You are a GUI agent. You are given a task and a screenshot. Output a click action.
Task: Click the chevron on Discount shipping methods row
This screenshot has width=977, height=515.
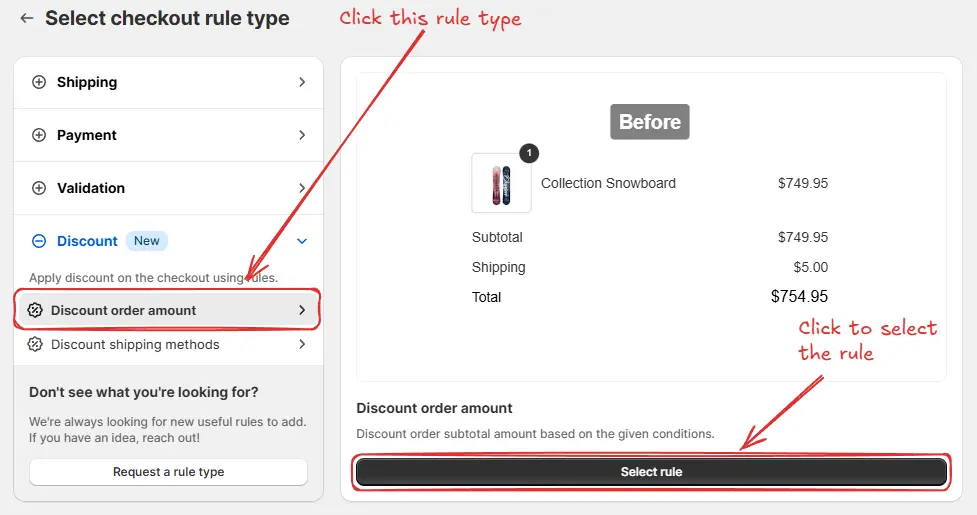pyautogui.click(x=302, y=344)
